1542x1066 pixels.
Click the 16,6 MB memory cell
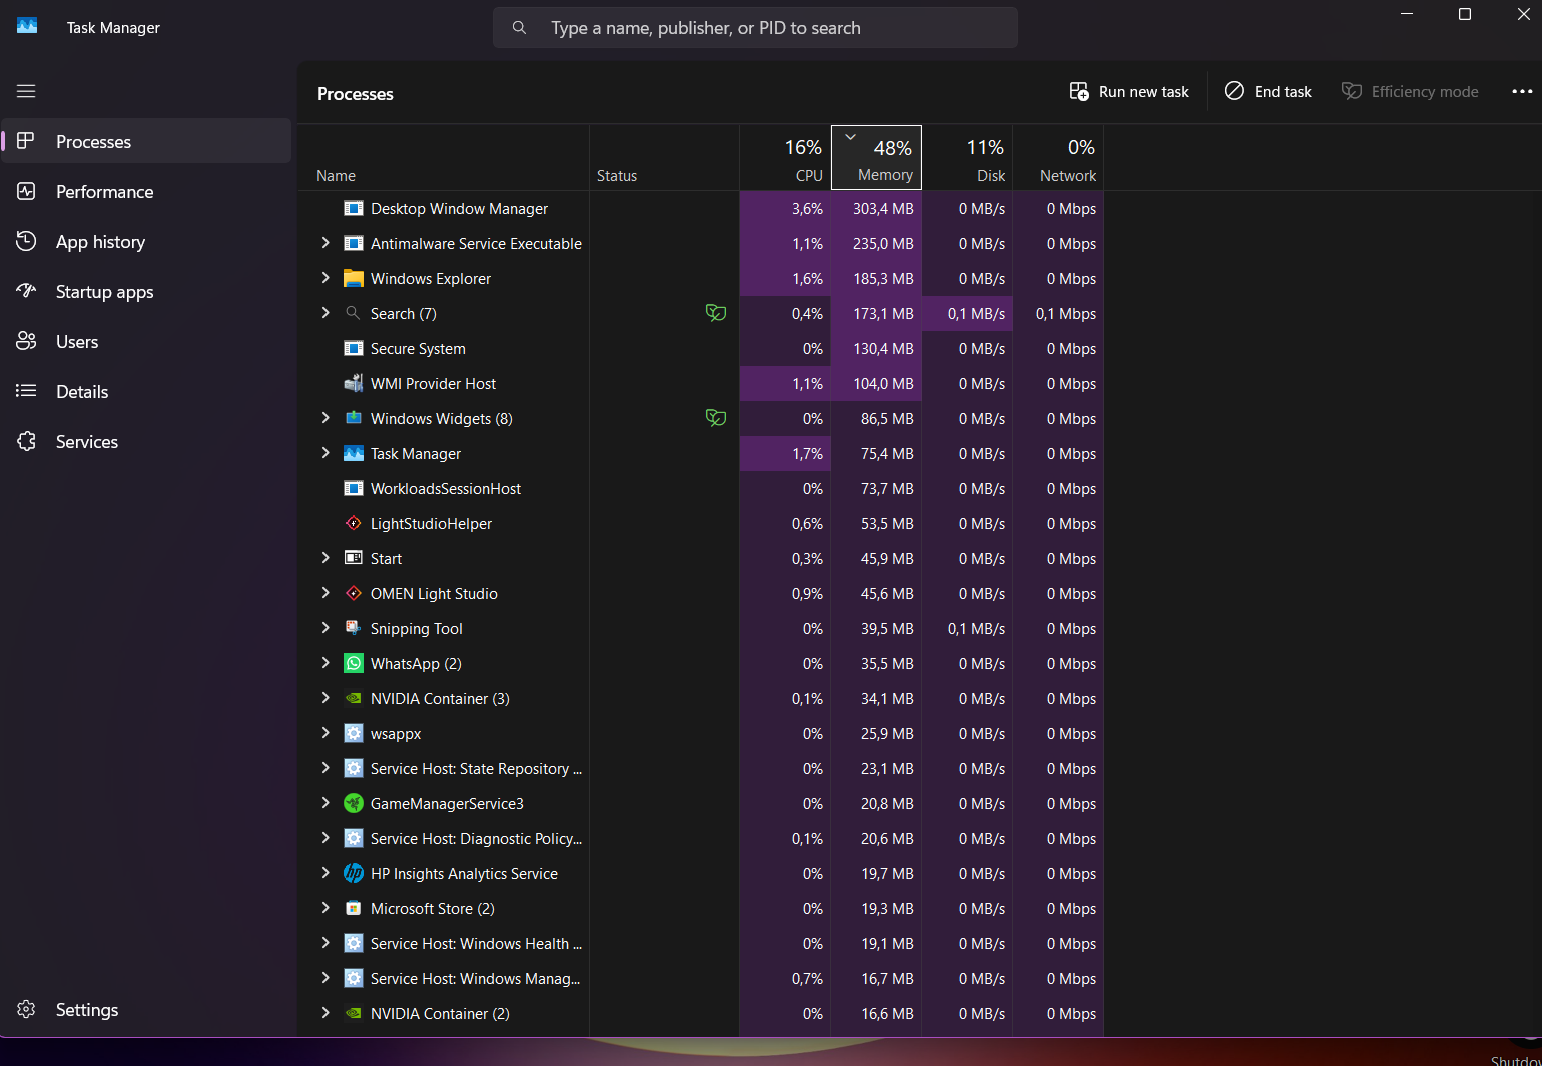(877, 1013)
